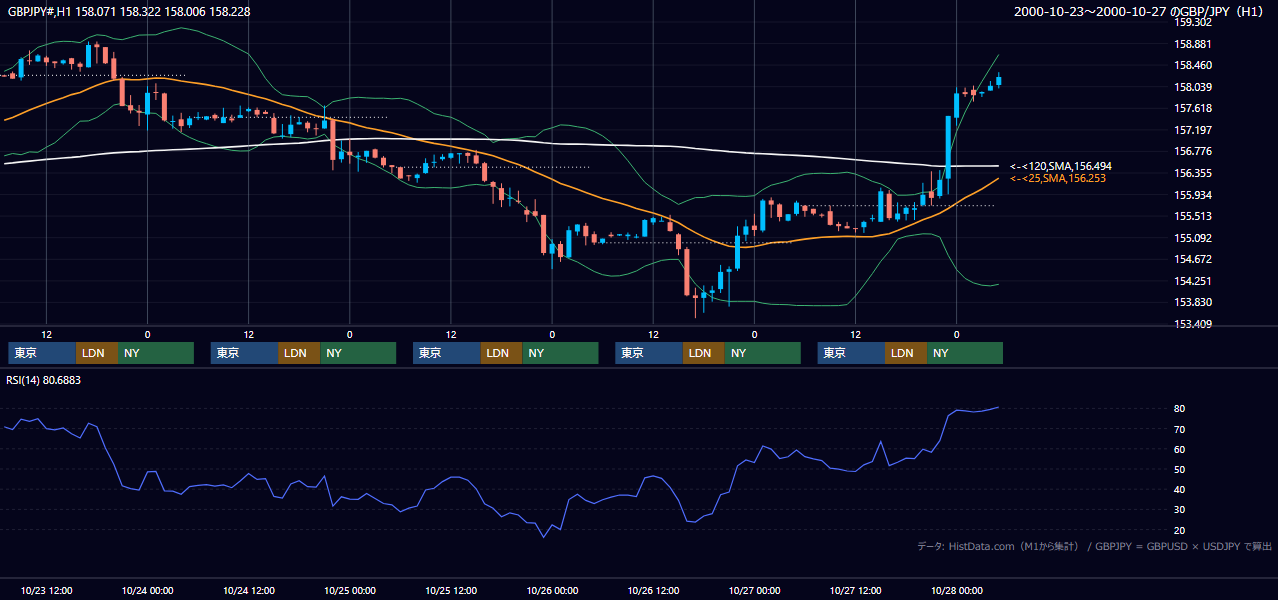Click the RSI line's endpoint near 80
This screenshot has width=1278, height=600.
click(998, 407)
